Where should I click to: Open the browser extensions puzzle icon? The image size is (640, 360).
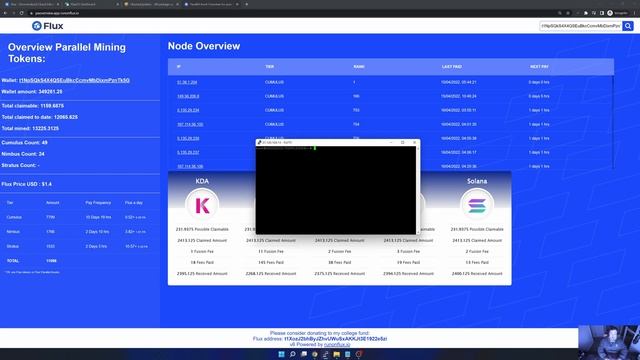[x=586, y=13]
